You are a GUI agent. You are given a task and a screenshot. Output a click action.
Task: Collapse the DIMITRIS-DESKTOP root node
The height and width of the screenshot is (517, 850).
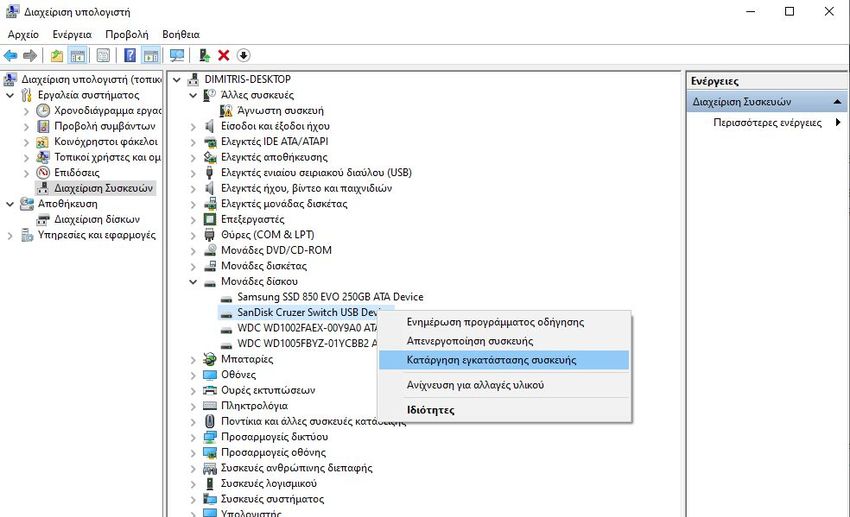(x=177, y=80)
